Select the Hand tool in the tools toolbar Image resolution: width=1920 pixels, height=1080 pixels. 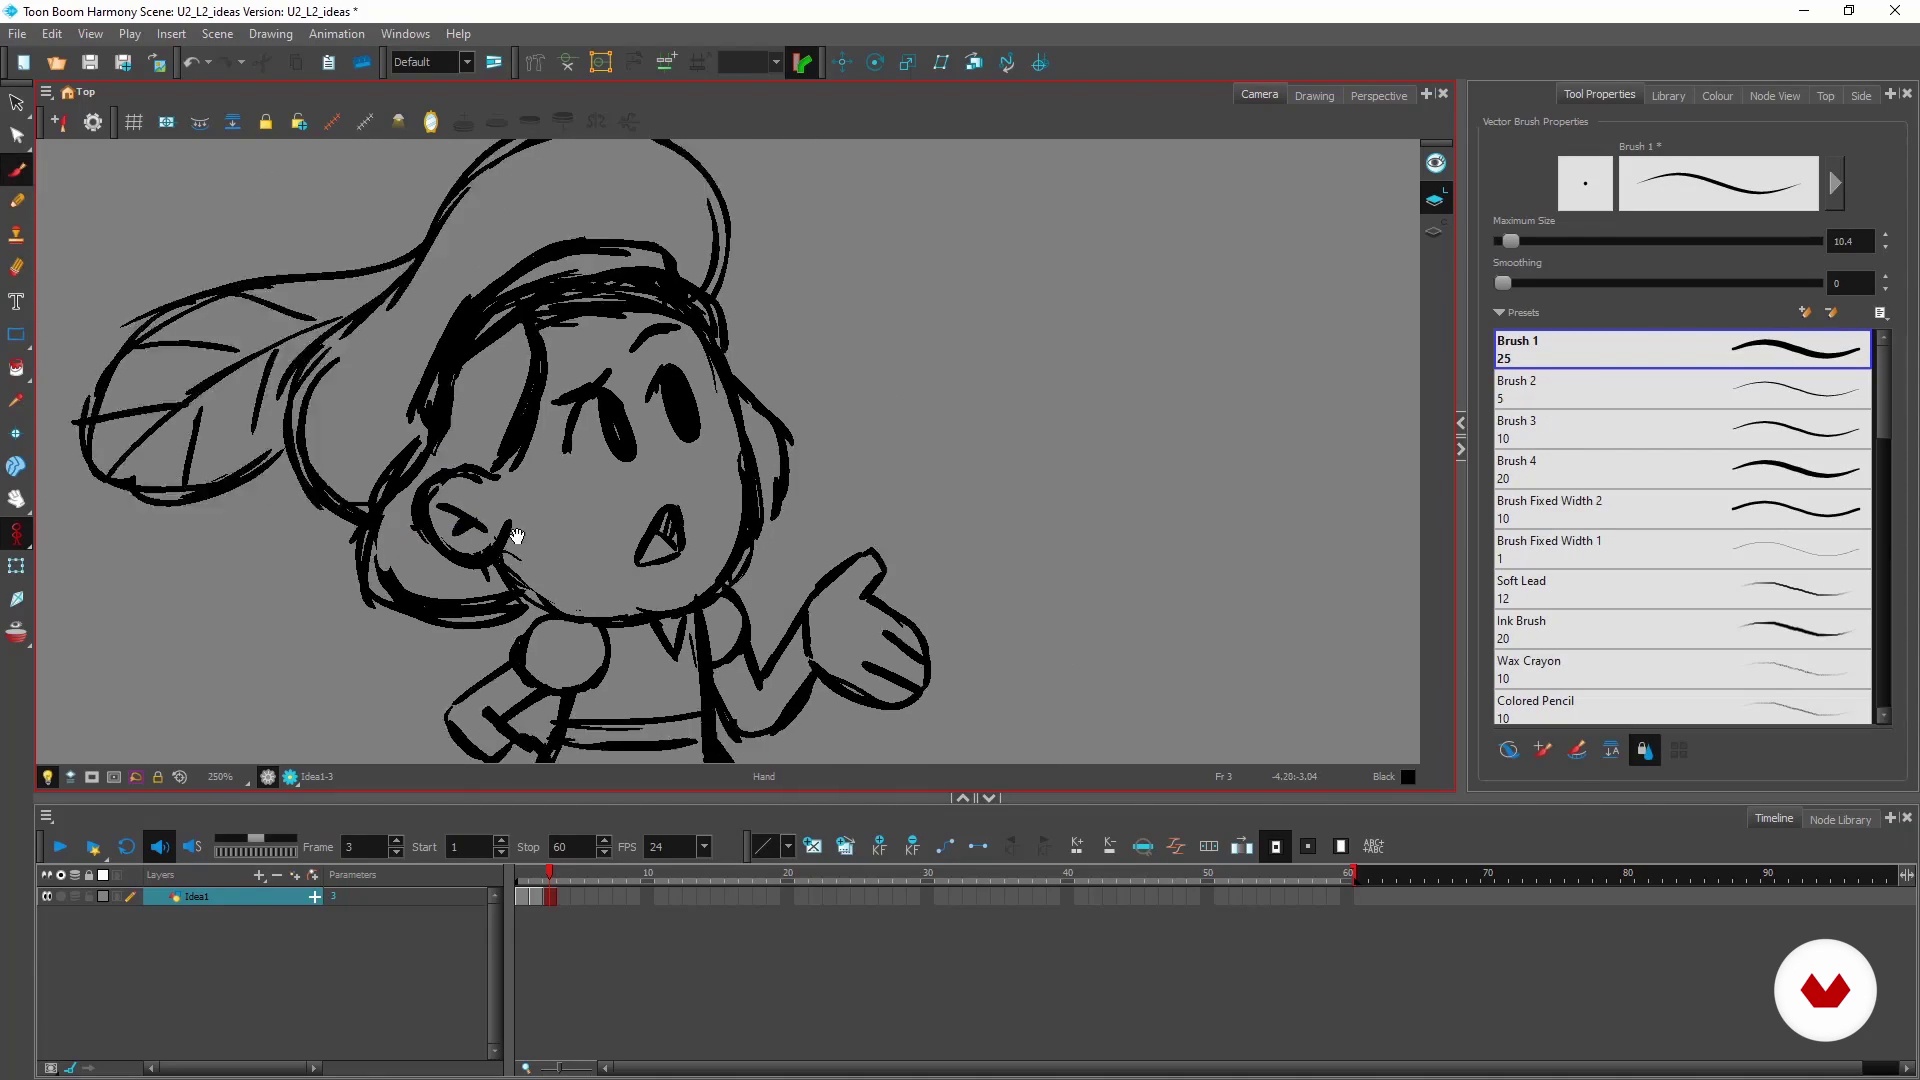point(16,499)
